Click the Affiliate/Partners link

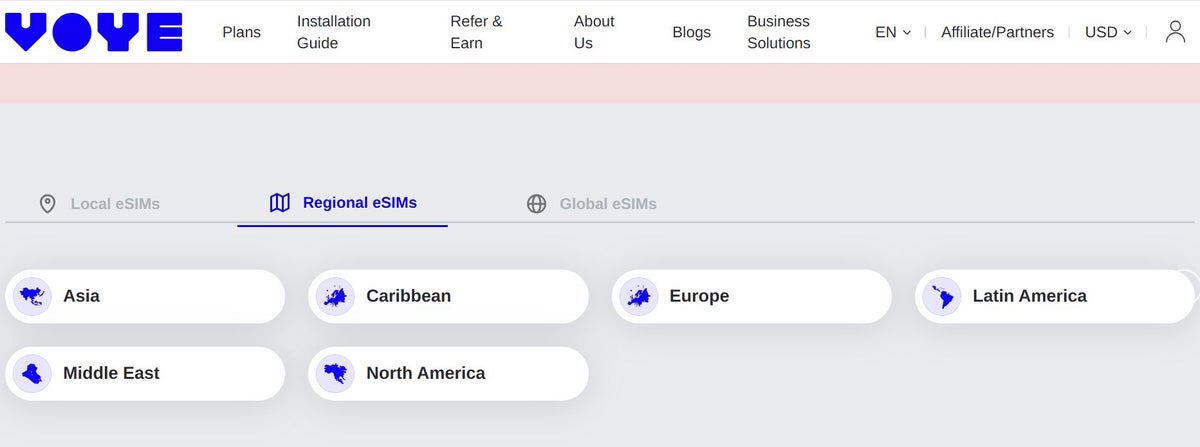[997, 32]
